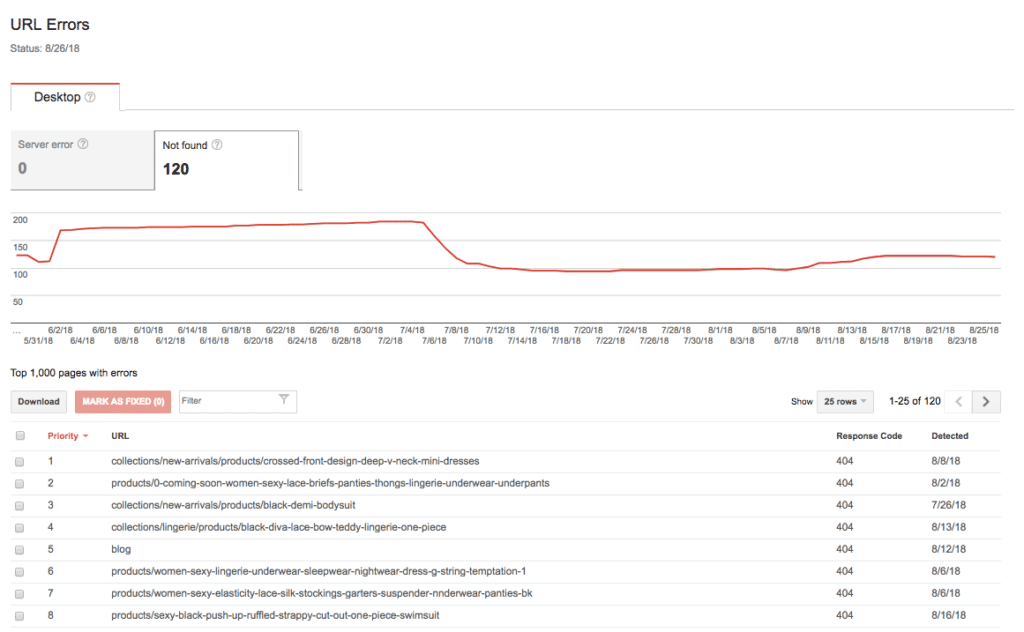Screen dimensions: 1024x632
Task: Click the help icon next to Not found
Action: pos(217,145)
